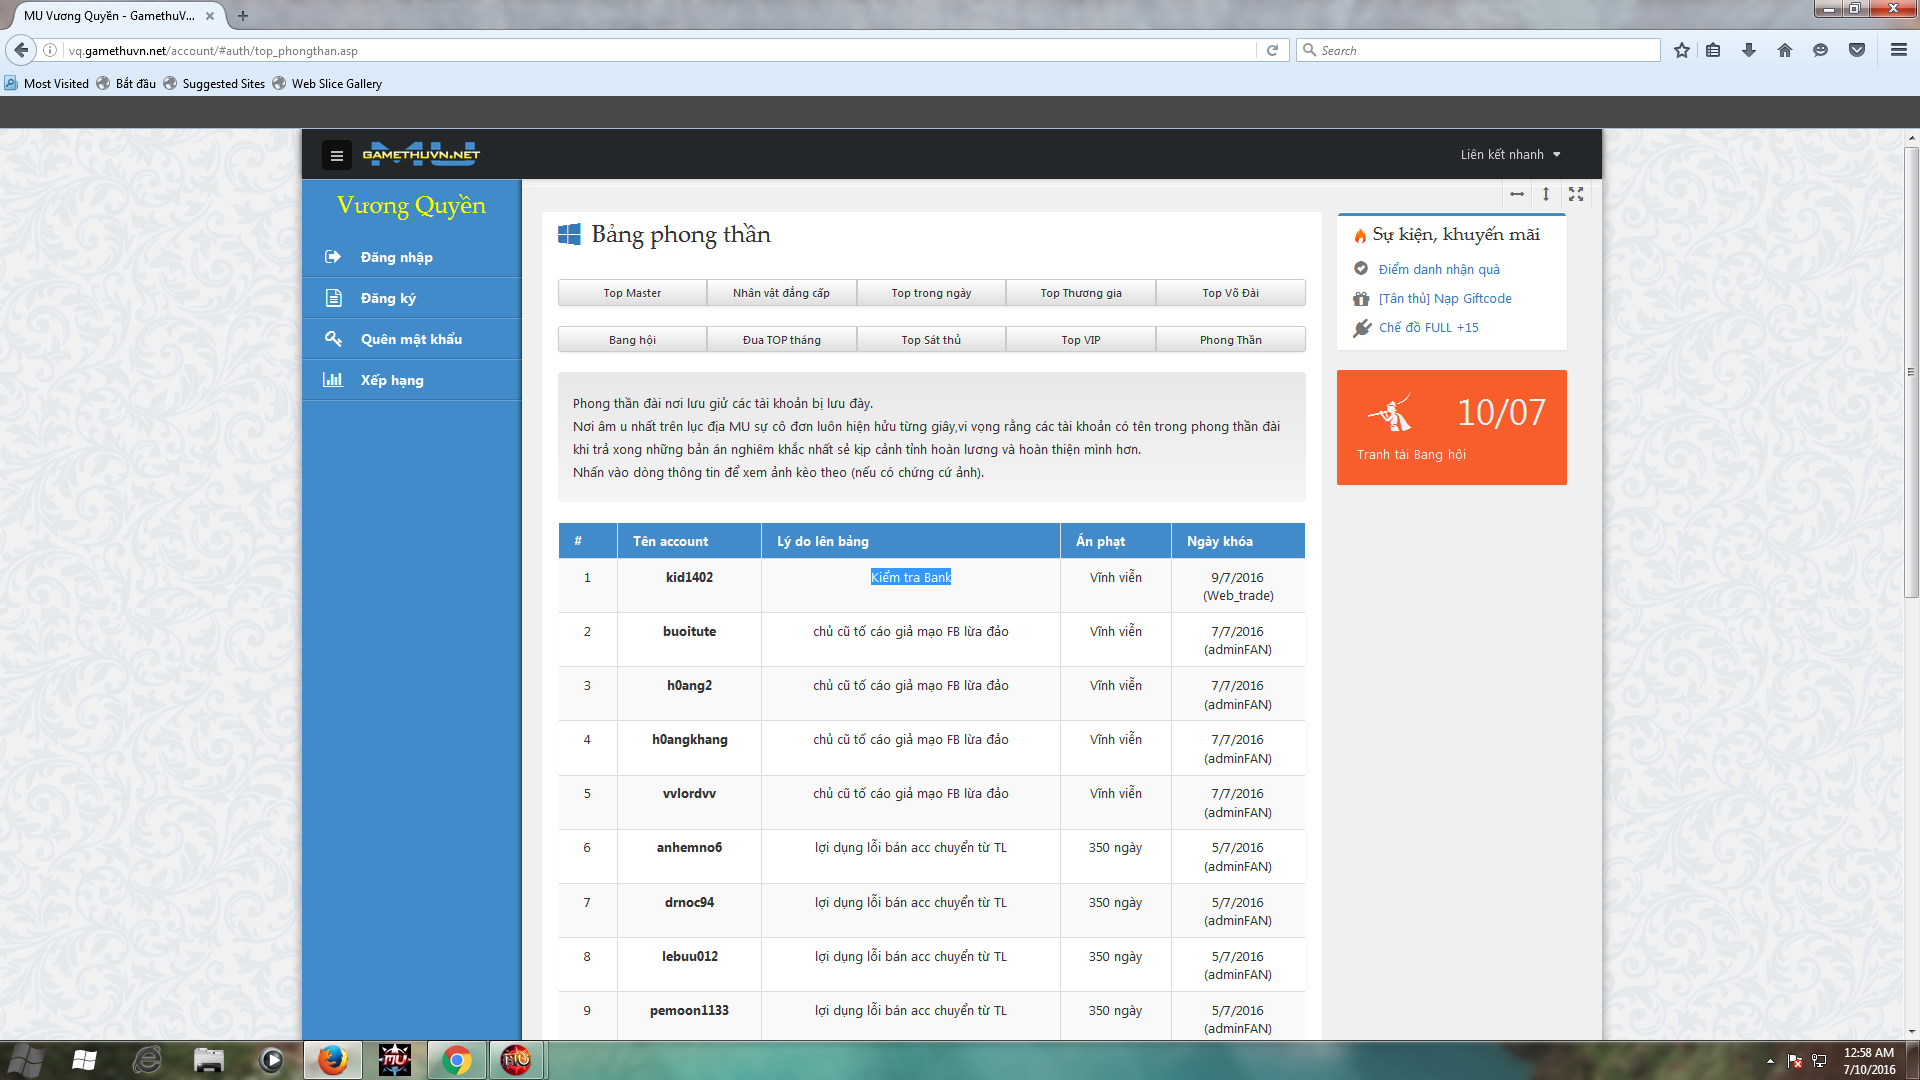This screenshot has width=1920, height=1080.
Task: Switch to Top Sát thủ tab
Action: tap(931, 340)
